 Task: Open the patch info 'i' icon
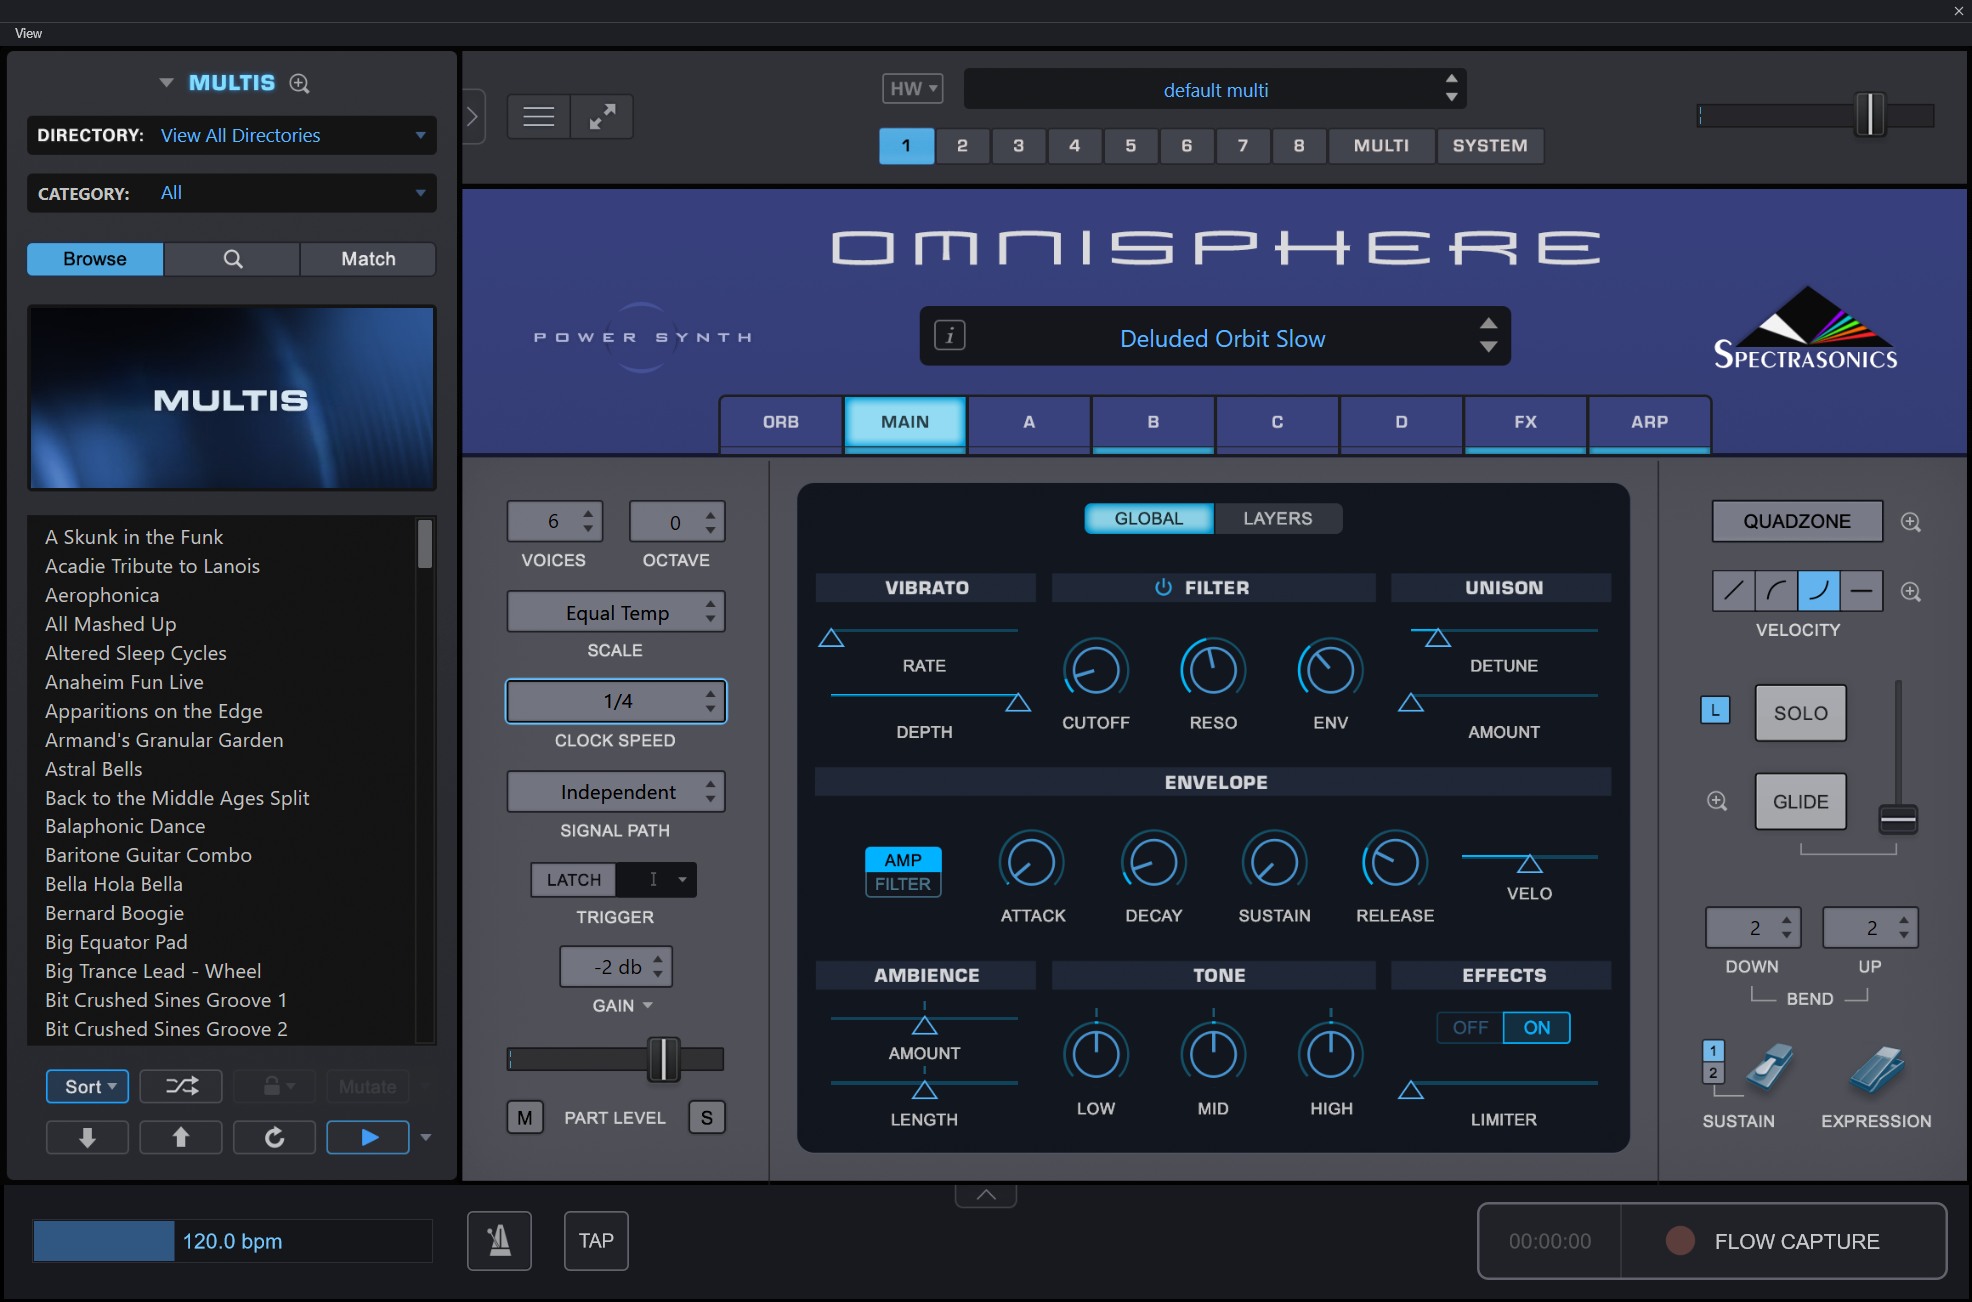point(950,336)
